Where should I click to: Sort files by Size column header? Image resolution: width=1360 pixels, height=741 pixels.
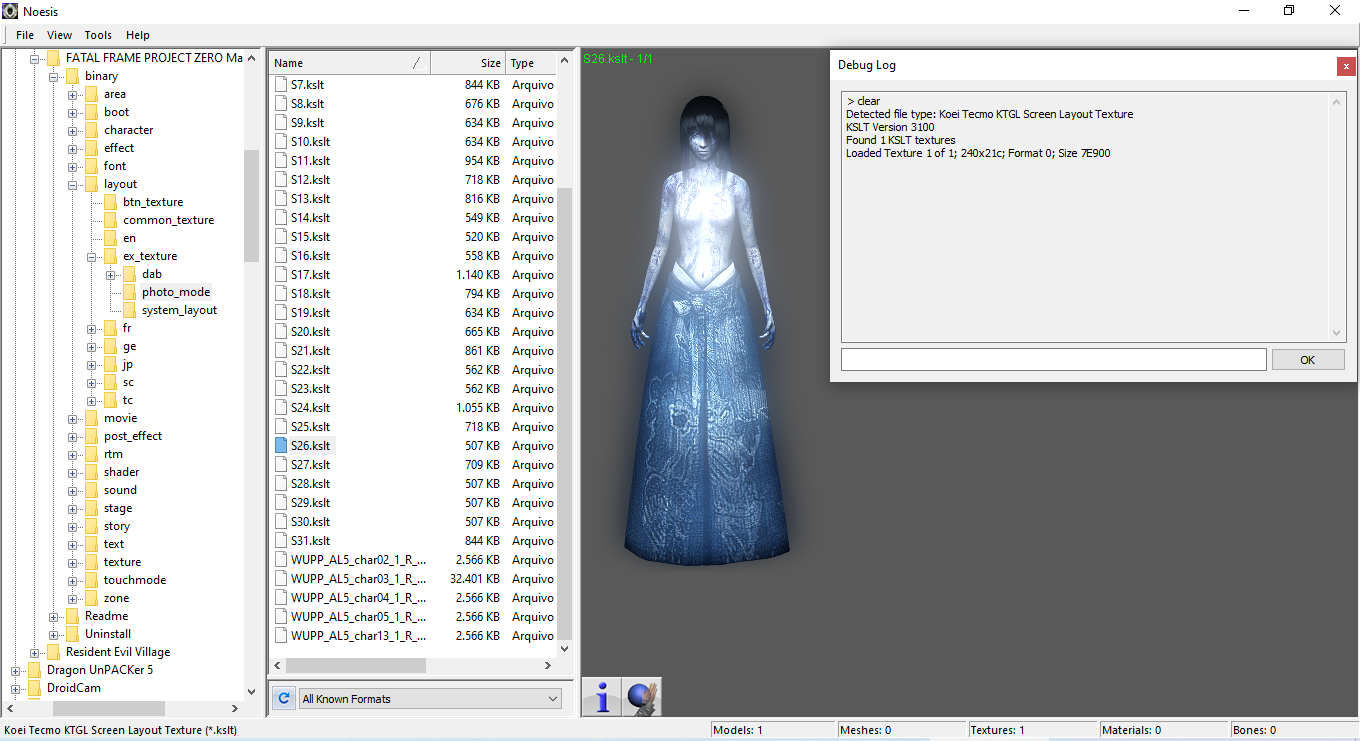[x=468, y=63]
